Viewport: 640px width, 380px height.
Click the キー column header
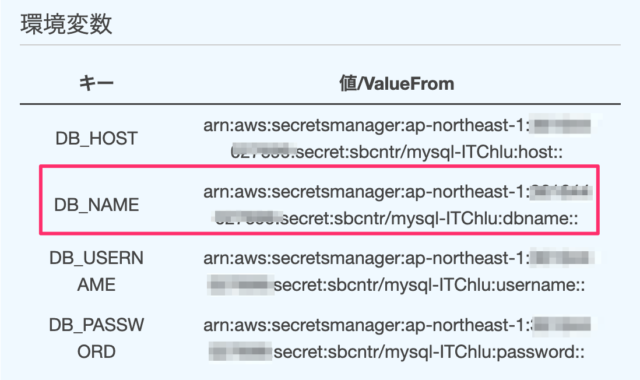click(96, 84)
